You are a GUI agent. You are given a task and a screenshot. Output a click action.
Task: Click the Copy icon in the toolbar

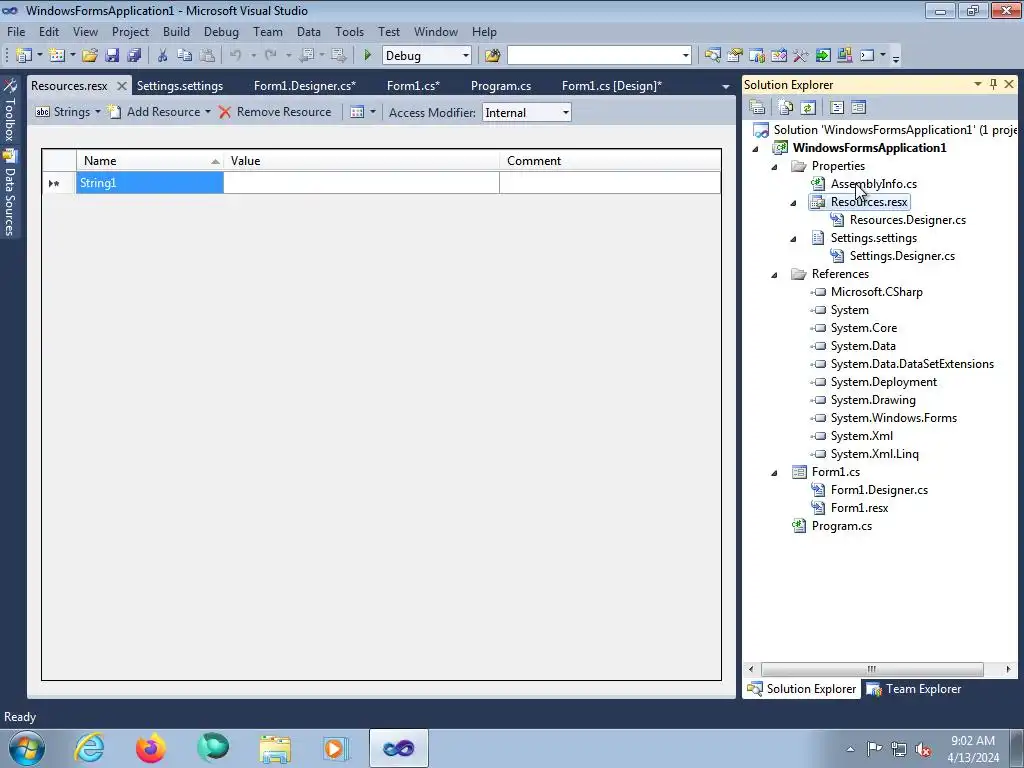coord(185,56)
